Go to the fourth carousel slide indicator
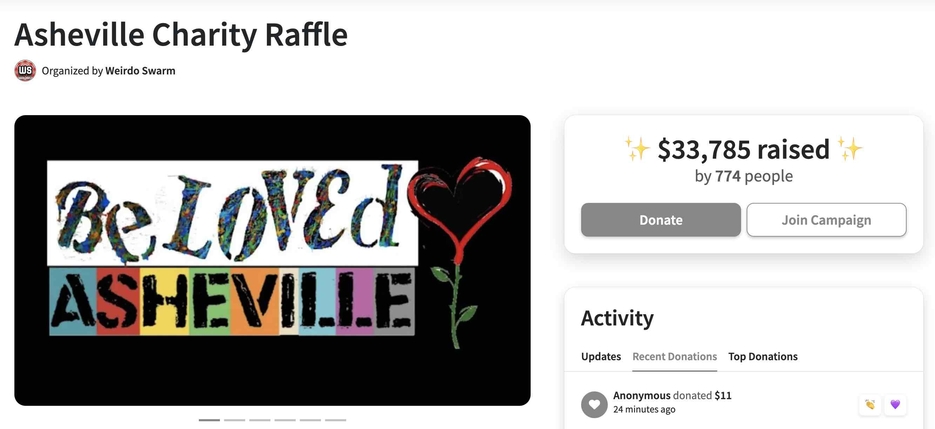Image resolution: width=935 pixels, height=429 pixels. coord(285,420)
